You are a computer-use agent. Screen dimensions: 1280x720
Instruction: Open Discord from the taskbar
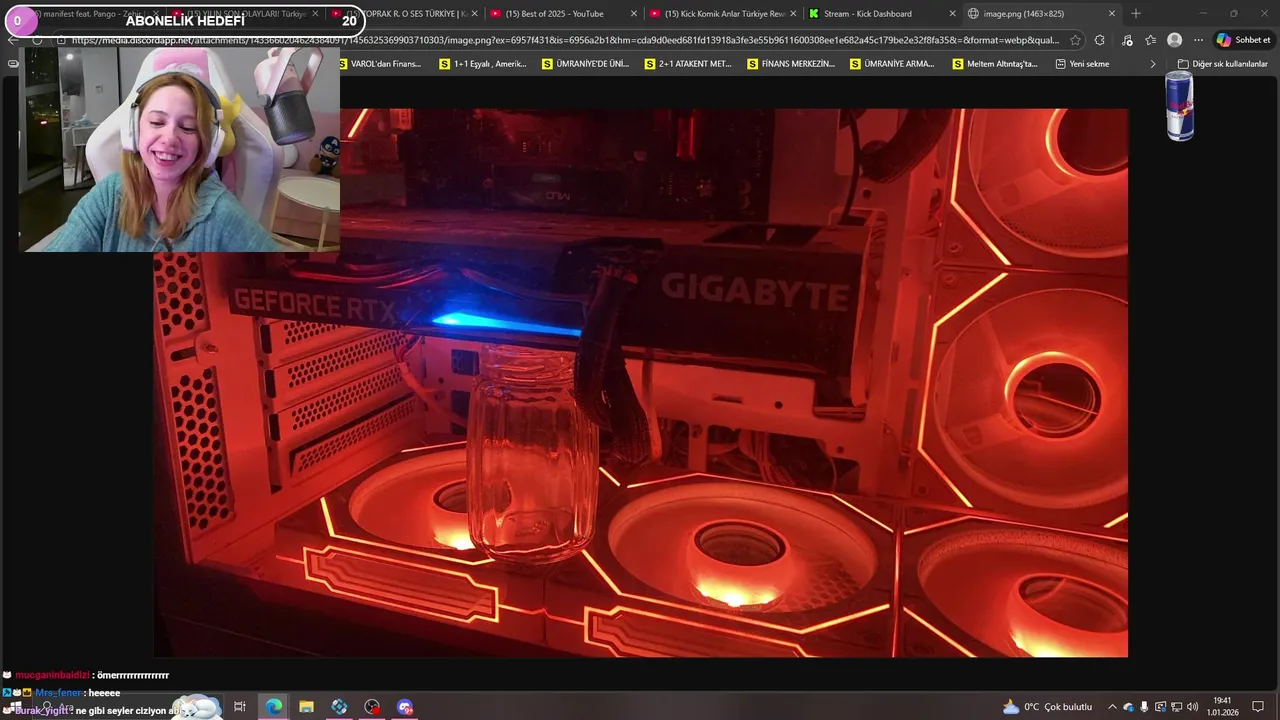[405, 707]
